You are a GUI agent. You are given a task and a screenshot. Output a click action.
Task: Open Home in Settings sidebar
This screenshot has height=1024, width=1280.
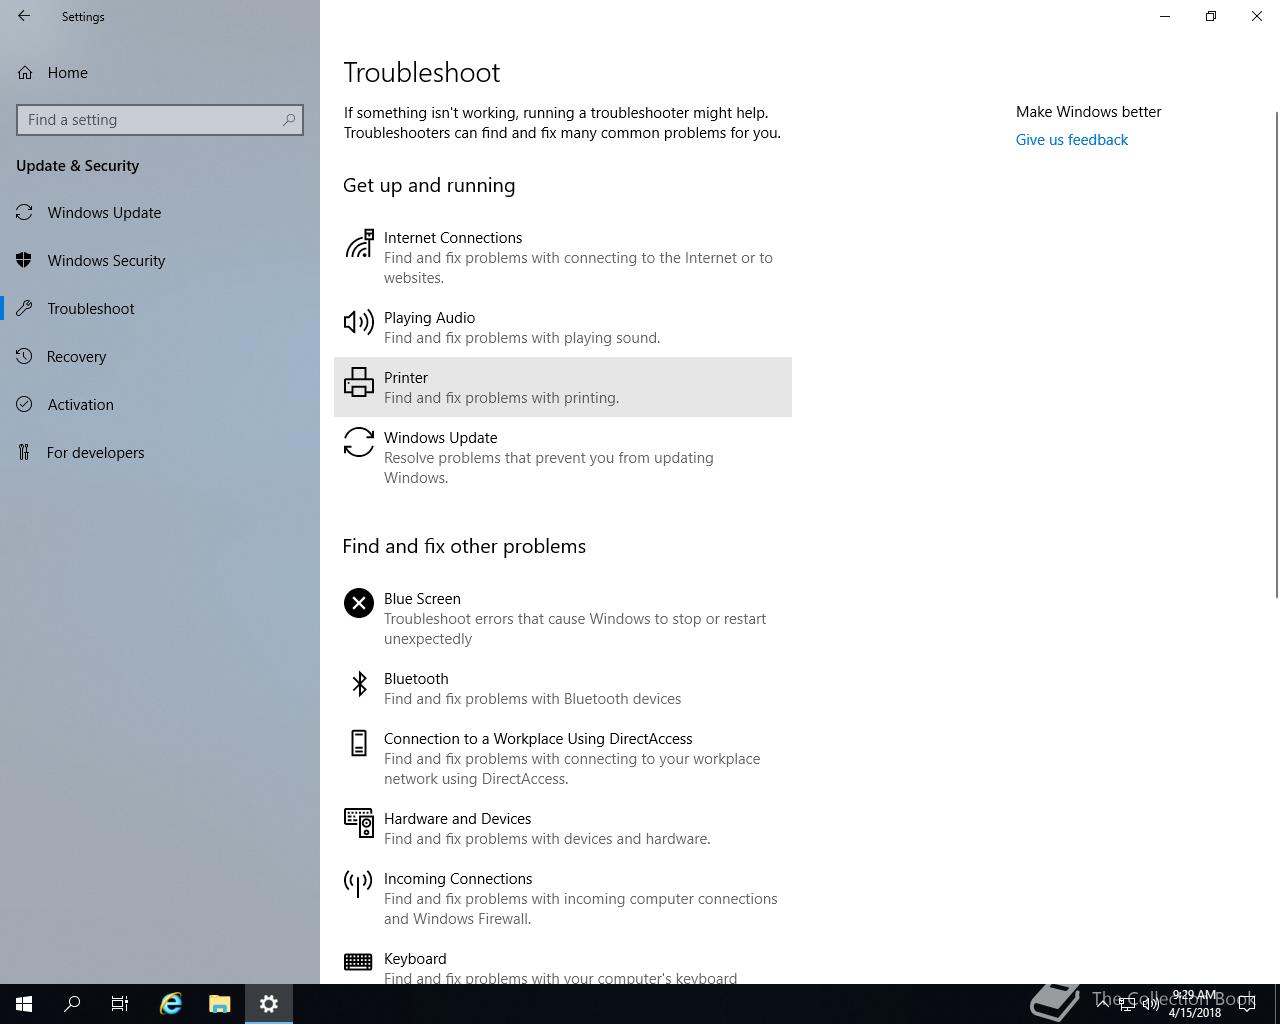(x=160, y=73)
